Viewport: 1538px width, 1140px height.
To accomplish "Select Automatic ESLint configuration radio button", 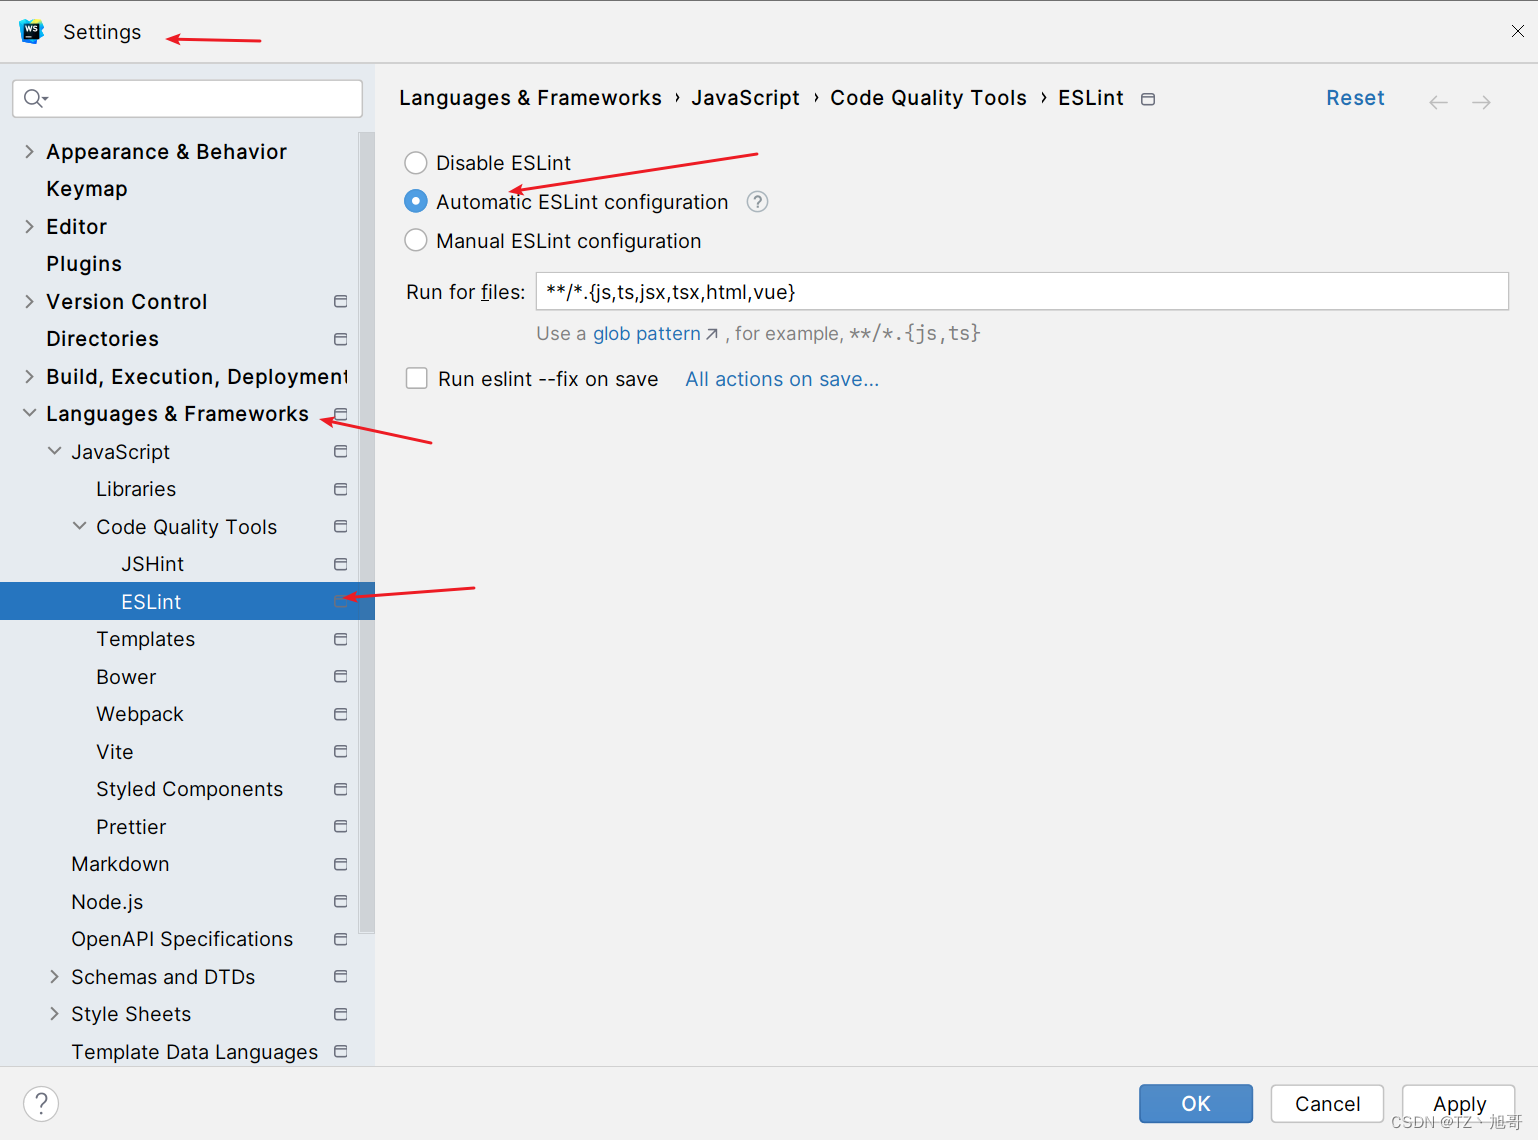I will click(x=416, y=202).
